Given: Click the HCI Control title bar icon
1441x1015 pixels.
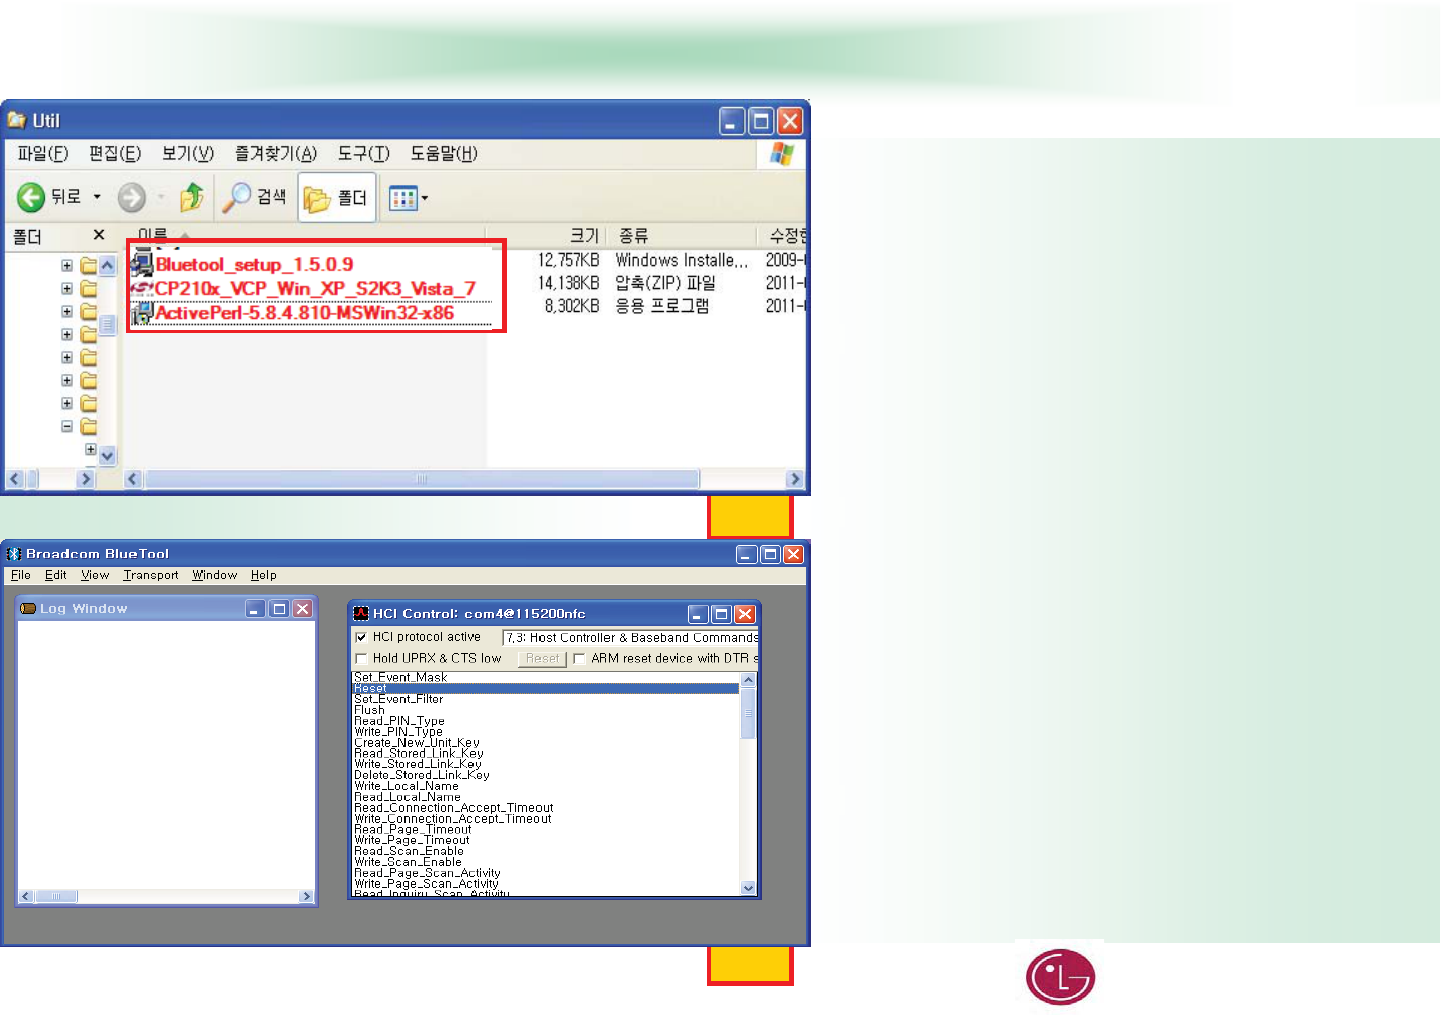Looking at the screenshot, I should [361, 613].
